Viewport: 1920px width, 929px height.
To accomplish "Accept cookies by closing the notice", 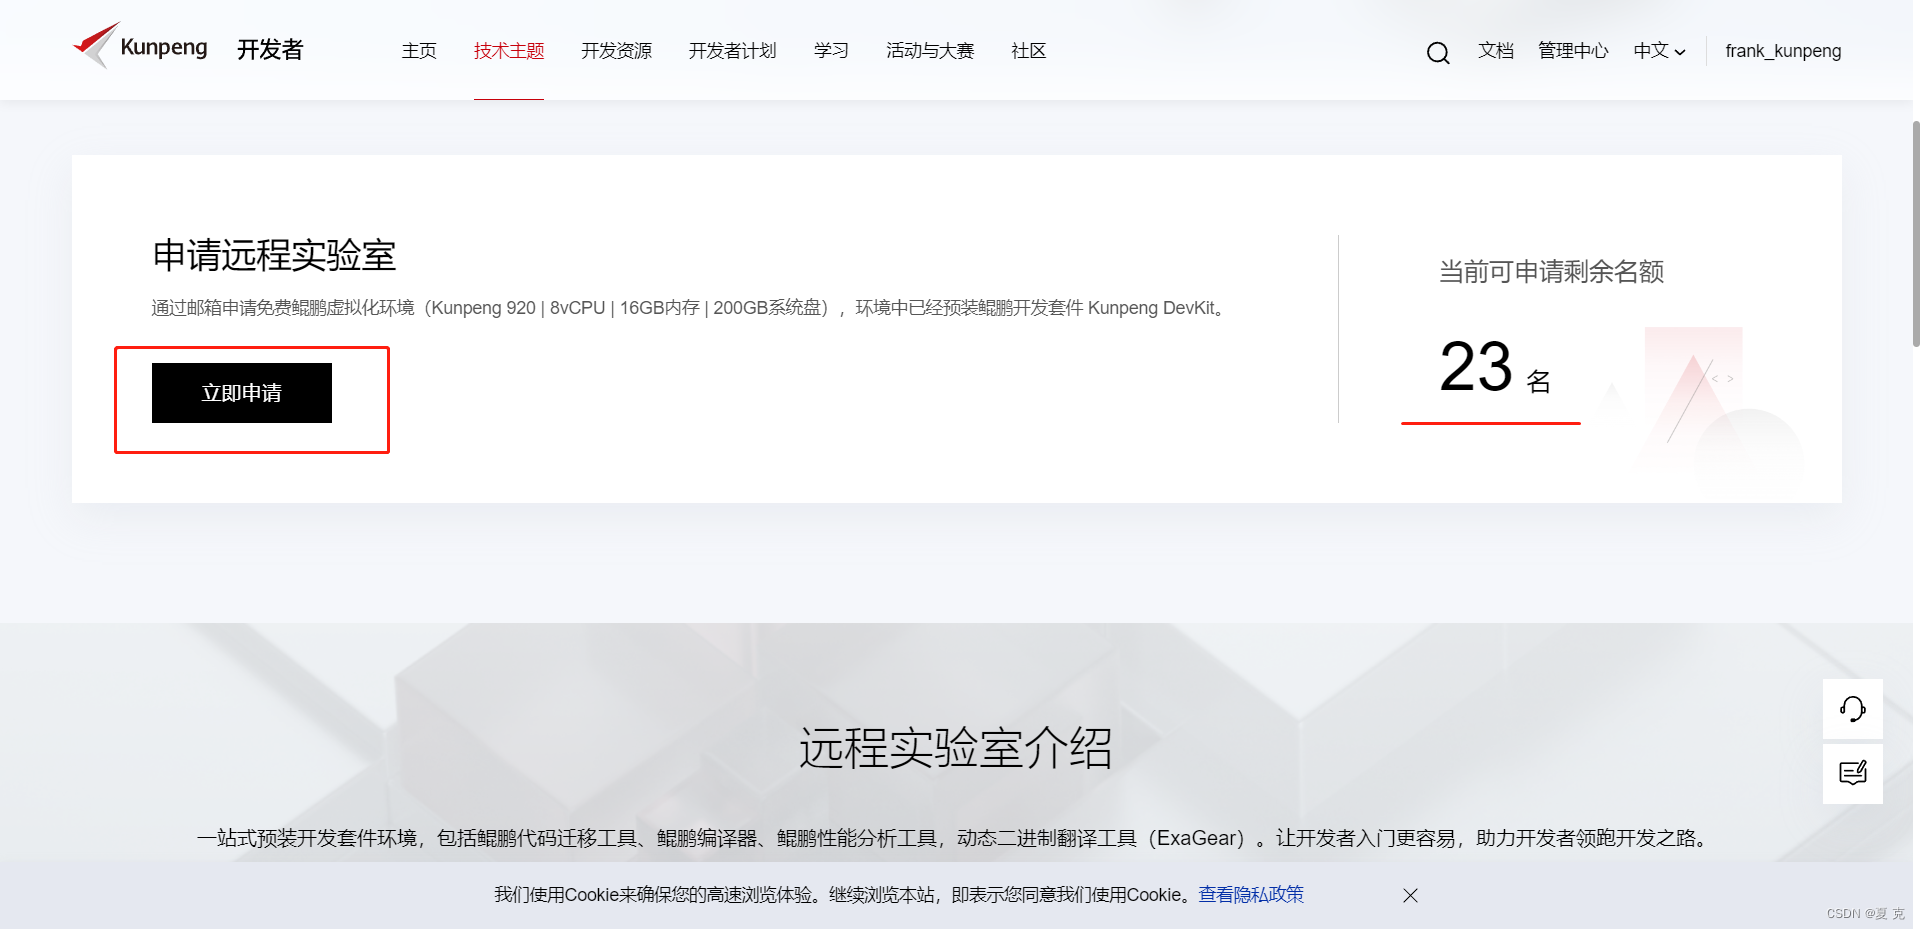I will pos(1409,895).
